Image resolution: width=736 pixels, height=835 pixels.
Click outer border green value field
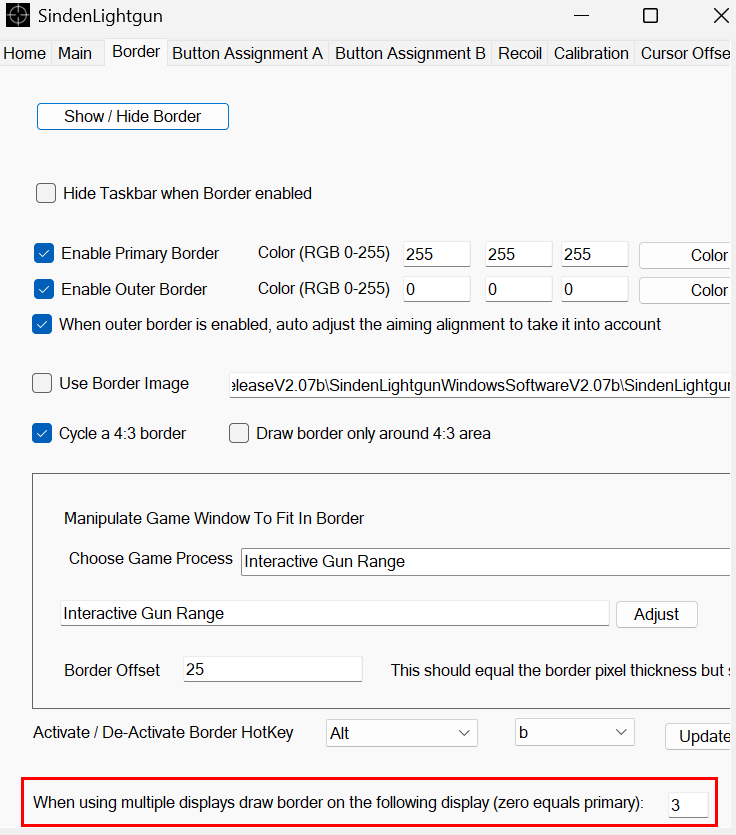[519, 289]
